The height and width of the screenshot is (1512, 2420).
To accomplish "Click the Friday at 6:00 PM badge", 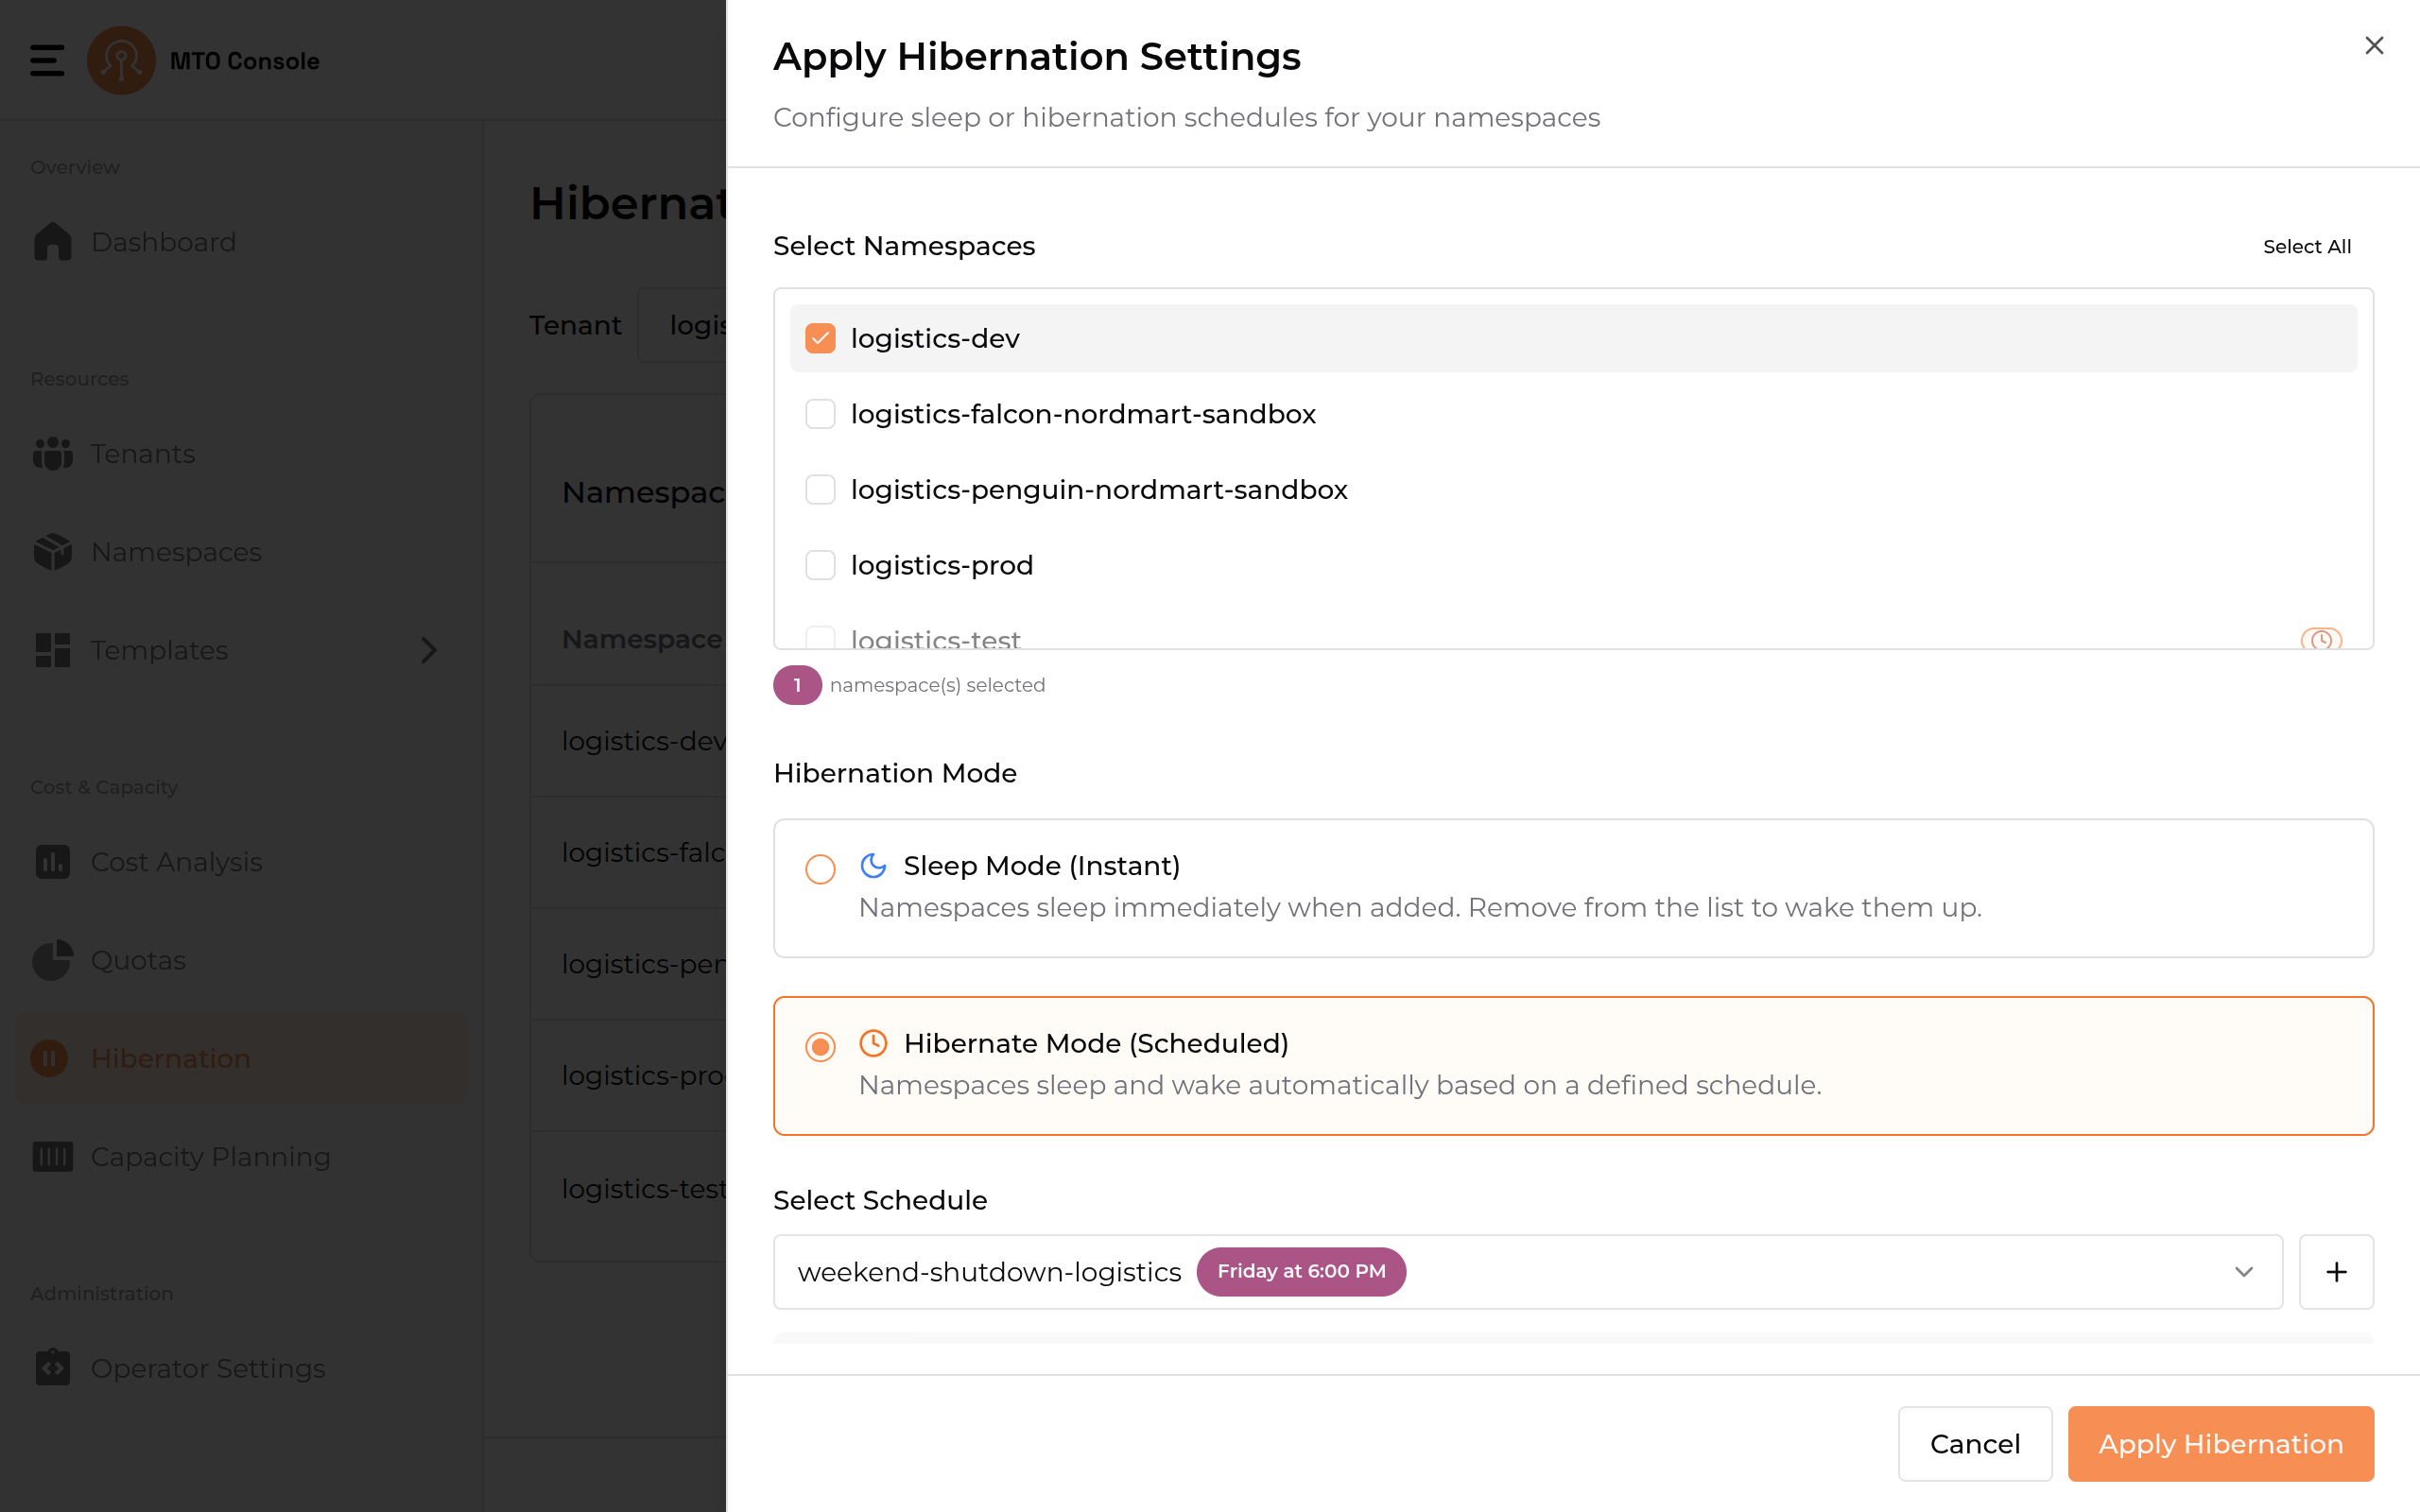I will click(1301, 1271).
